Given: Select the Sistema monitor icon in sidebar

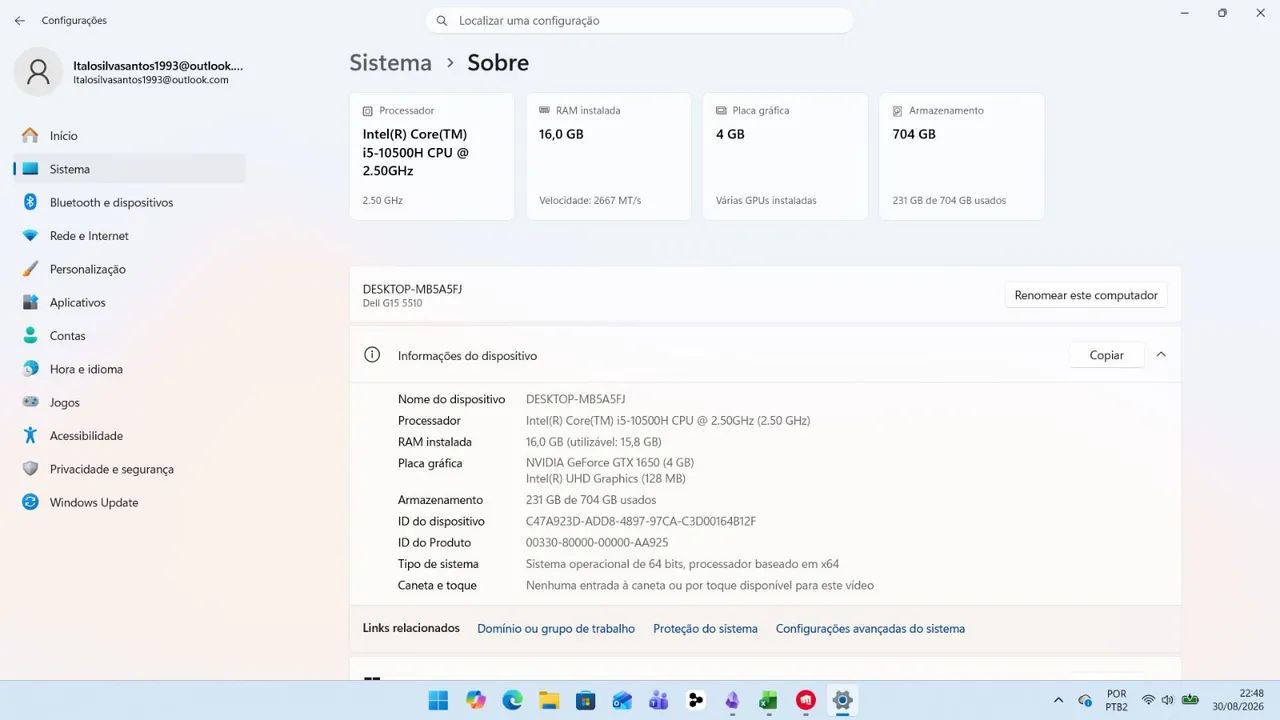Looking at the screenshot, I should (x=30, y=169).
